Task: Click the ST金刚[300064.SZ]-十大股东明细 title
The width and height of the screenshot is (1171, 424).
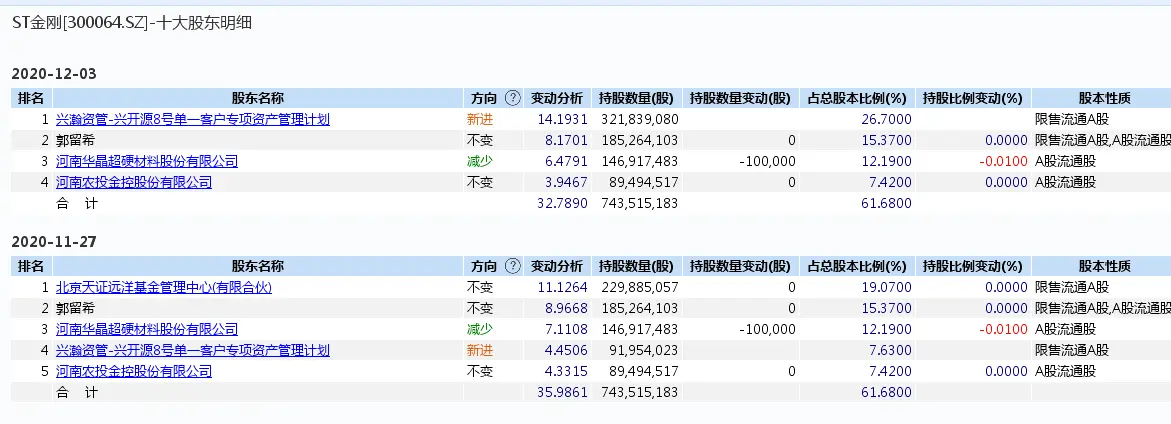Action: 132,23
